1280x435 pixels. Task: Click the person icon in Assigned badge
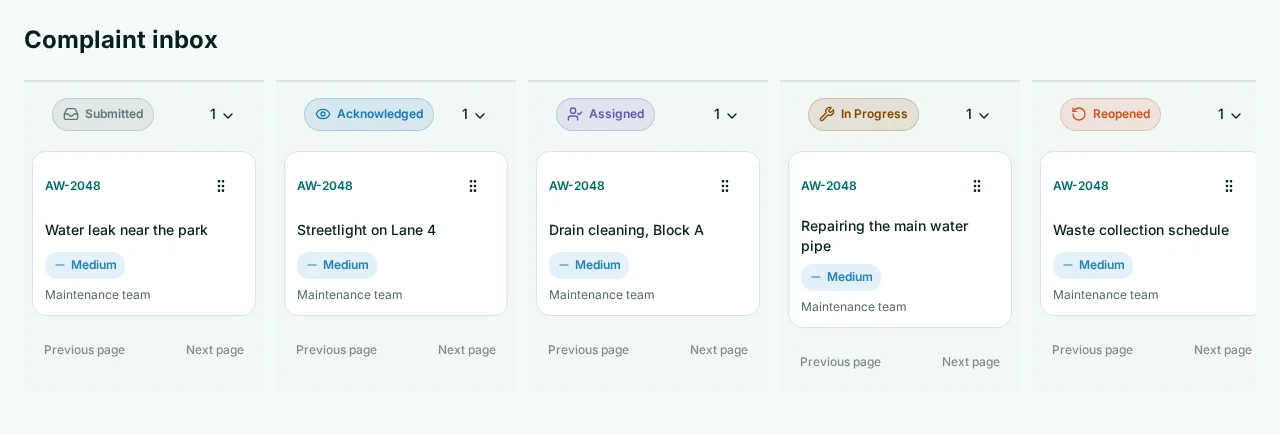[575, 114]
